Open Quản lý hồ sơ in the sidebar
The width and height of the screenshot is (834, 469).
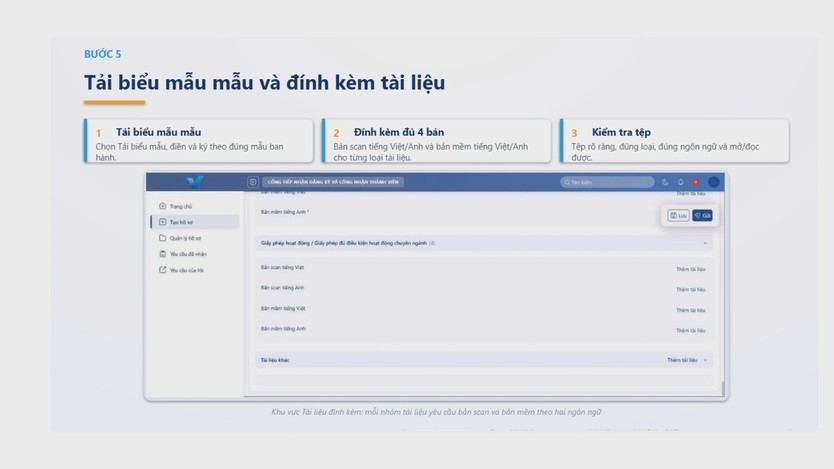click(195, 238)
